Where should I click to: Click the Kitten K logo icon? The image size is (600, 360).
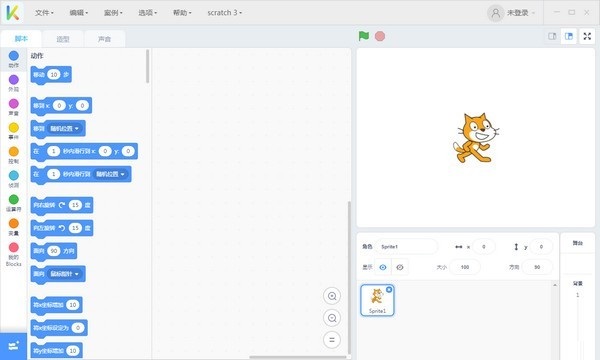pyautogui.click(x=12, y=13)
